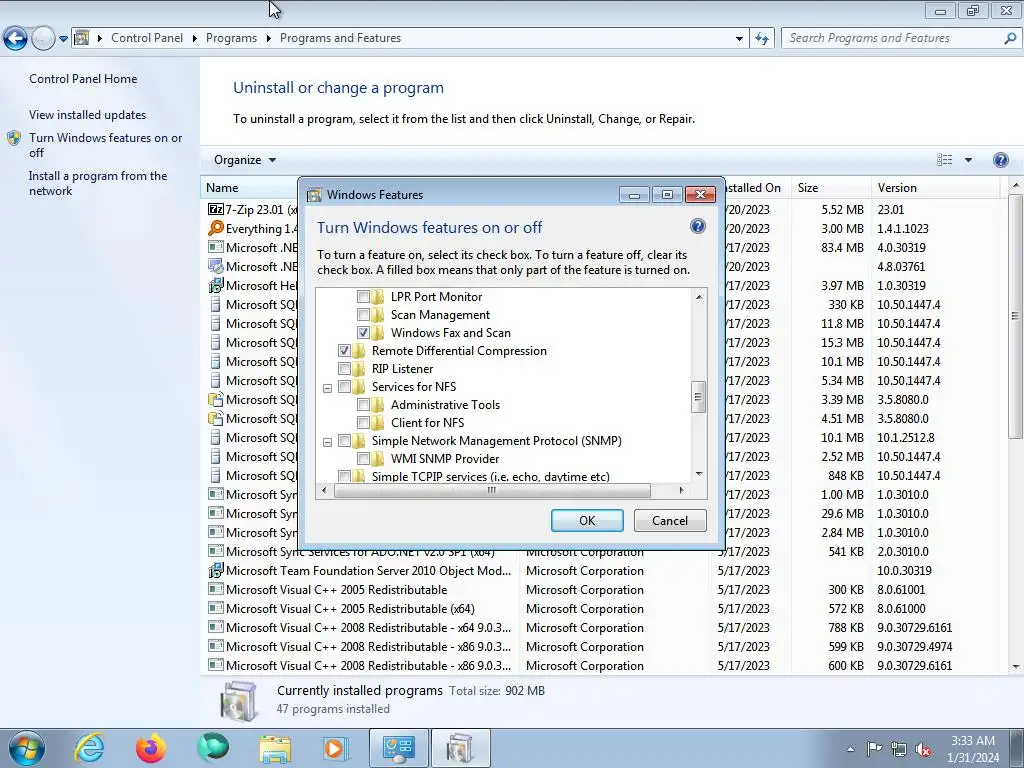Open Internet Explorer from the taskbar
This screenshot has height=768, width=1024.
[89, 749]
